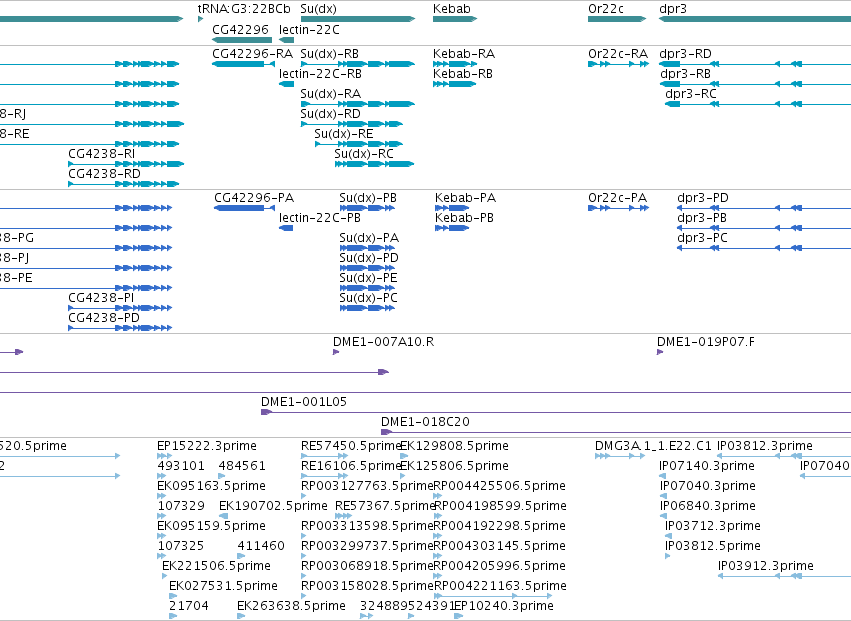Click EST EK263638.5prime

[241, 616]
